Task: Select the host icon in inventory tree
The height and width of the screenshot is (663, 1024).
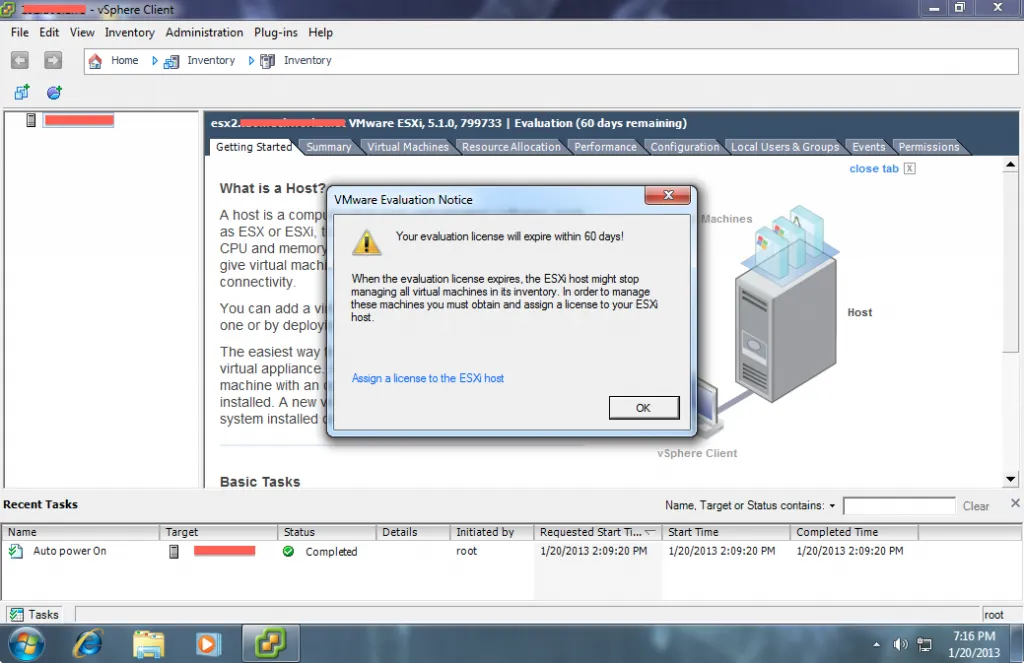Action: [31, 120]
